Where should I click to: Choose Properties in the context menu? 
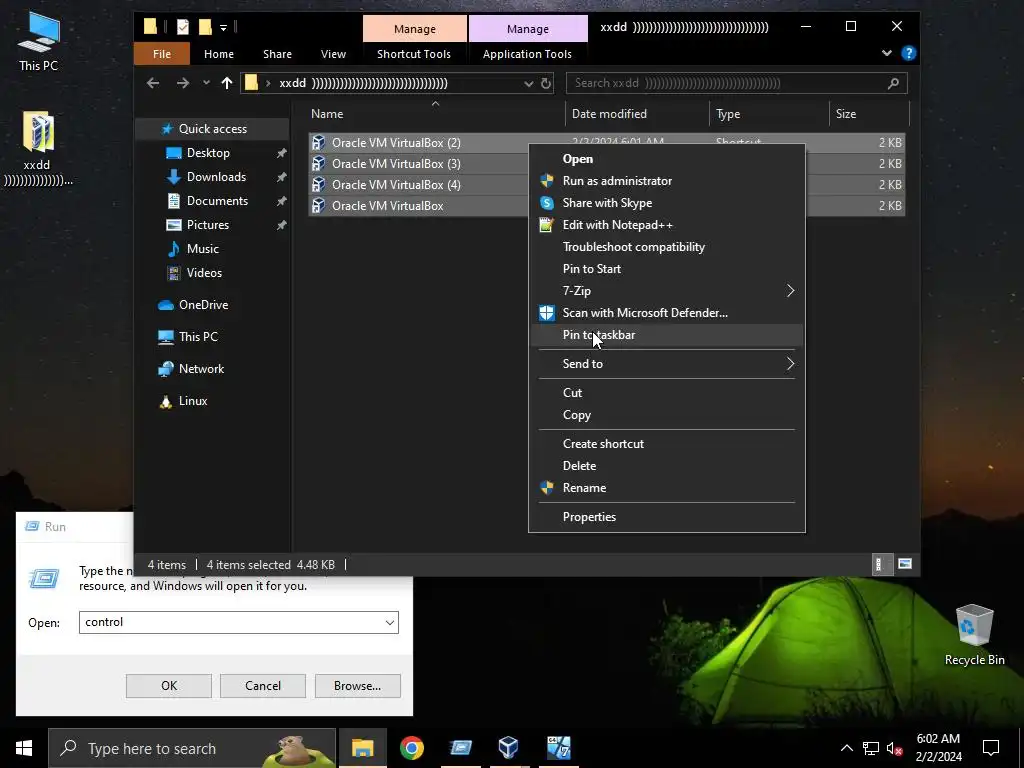[666, 517]
